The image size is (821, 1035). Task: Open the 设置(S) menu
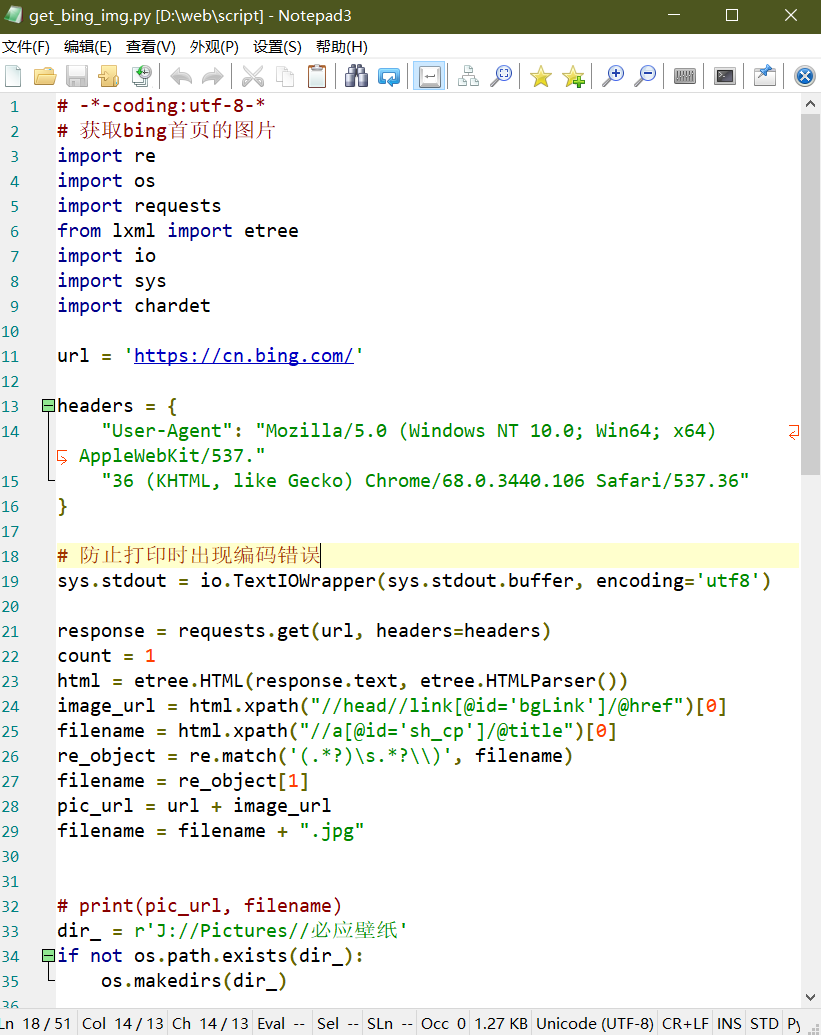pyautogui.click(x=277, y=47)
